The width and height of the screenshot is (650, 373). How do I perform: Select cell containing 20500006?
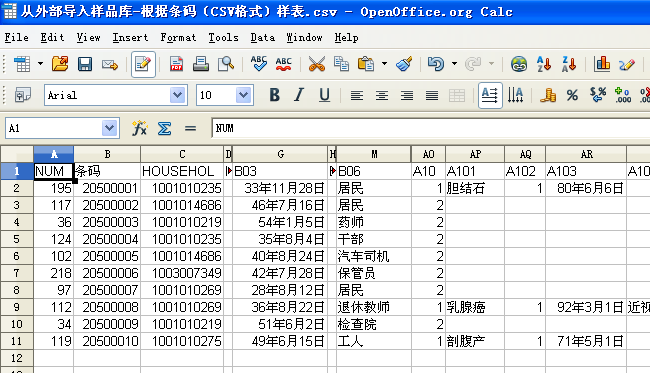pyautogui.click(x=107, y=273)
